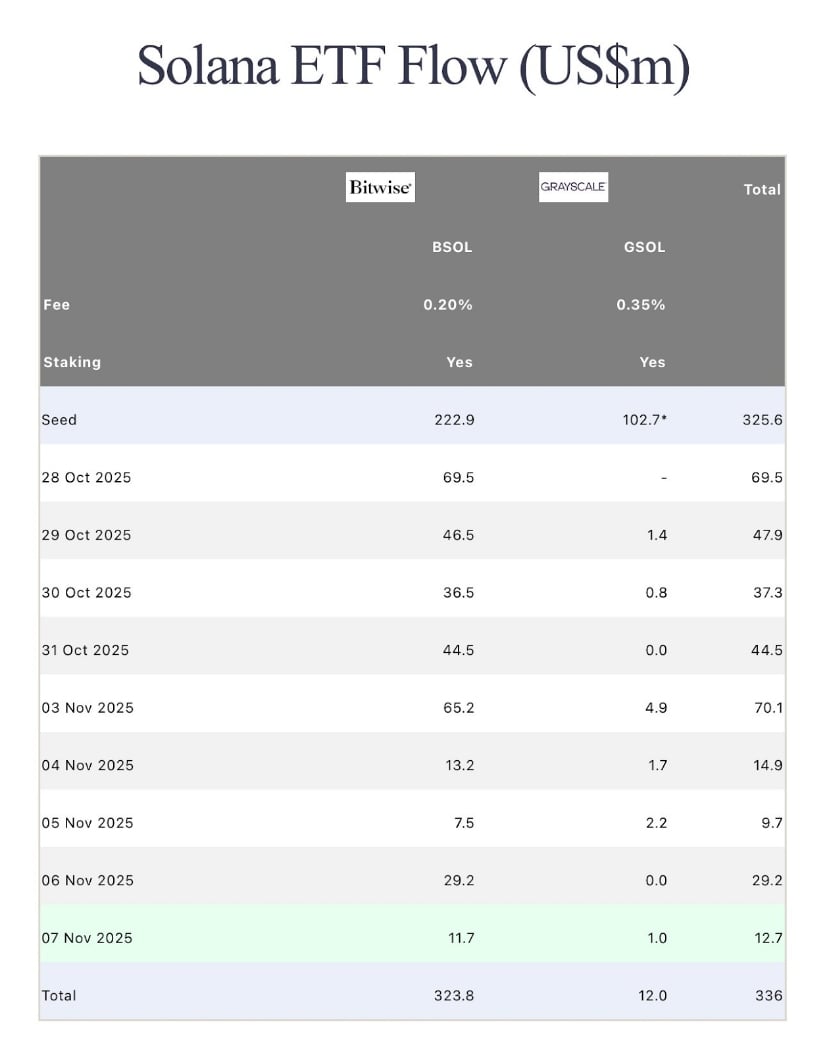Select the 03 Nov 2025 date row
825x1053 pixels.
[x=87, y=708]
